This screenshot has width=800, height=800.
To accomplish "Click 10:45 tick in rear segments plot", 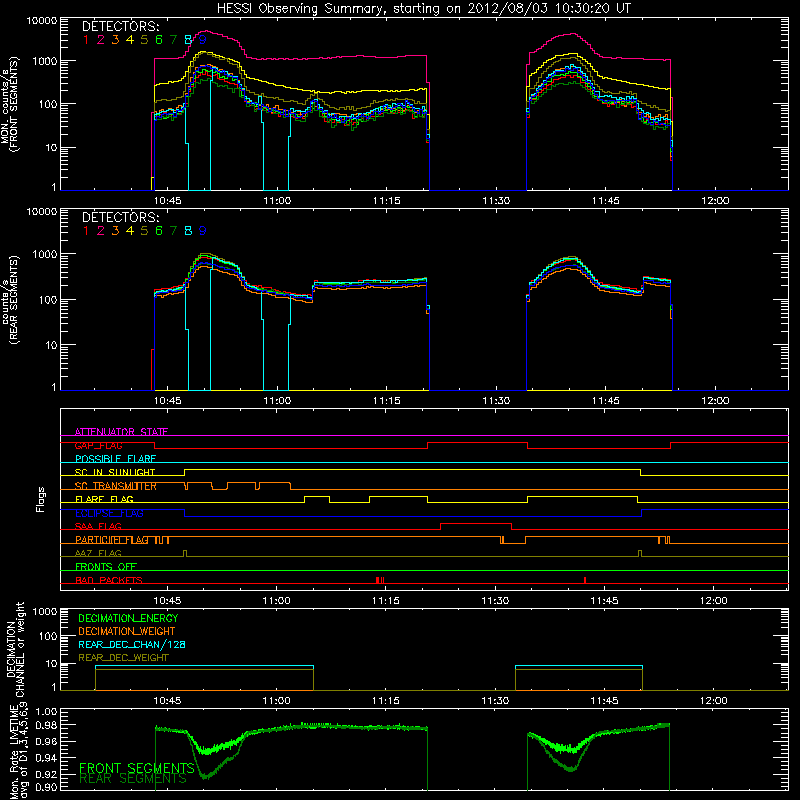I will click(x=167, y=401).
